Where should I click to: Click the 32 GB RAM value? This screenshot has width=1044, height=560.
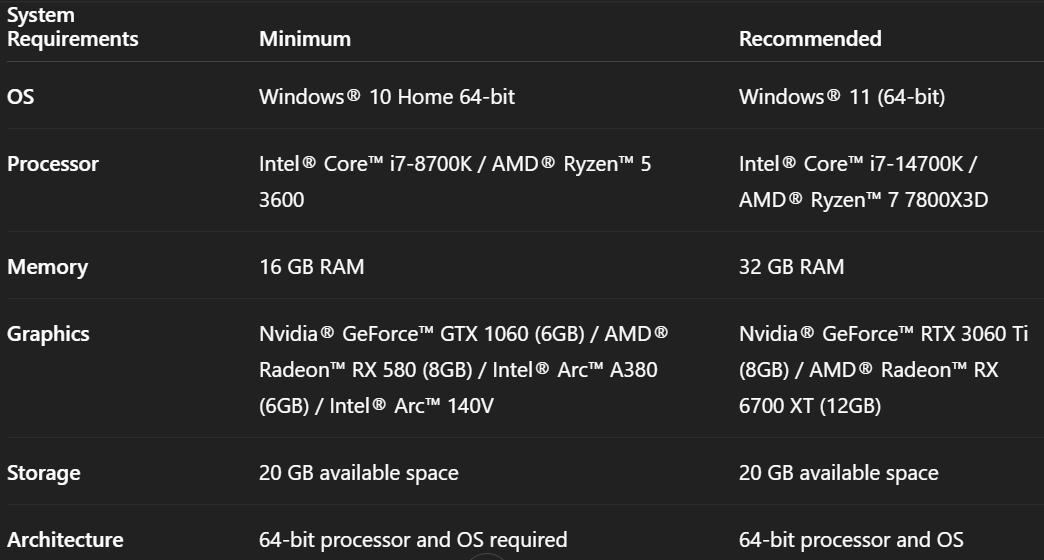791,267
